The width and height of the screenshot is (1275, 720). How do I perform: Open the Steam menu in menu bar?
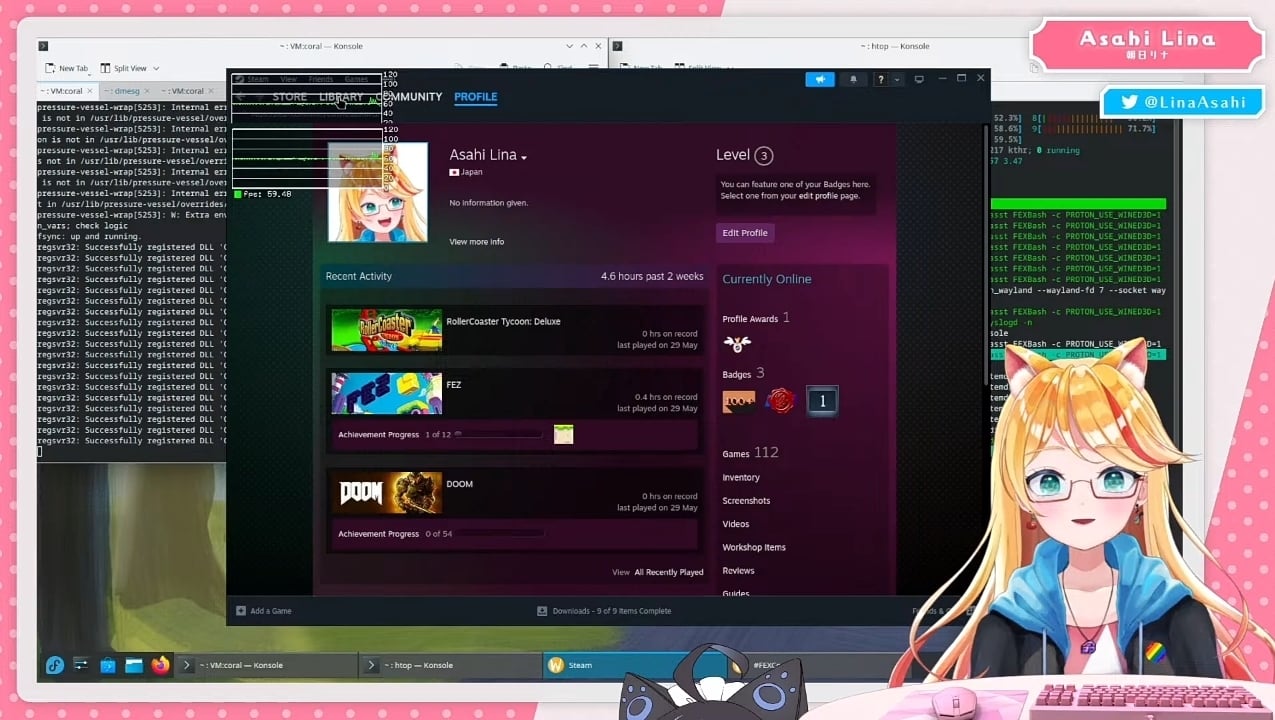[258, 79]
